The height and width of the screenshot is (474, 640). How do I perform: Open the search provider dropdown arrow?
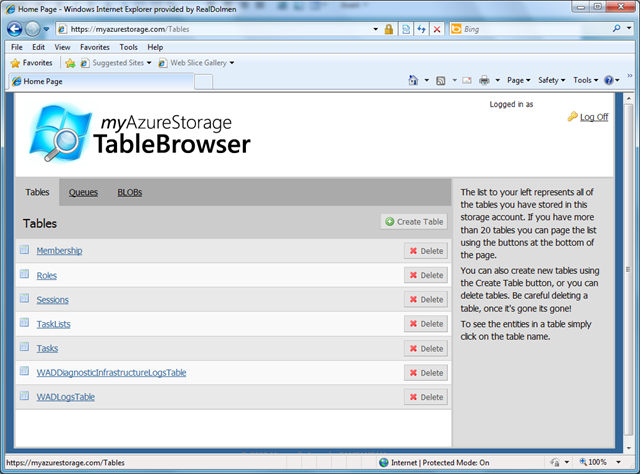tap(629, 29)
